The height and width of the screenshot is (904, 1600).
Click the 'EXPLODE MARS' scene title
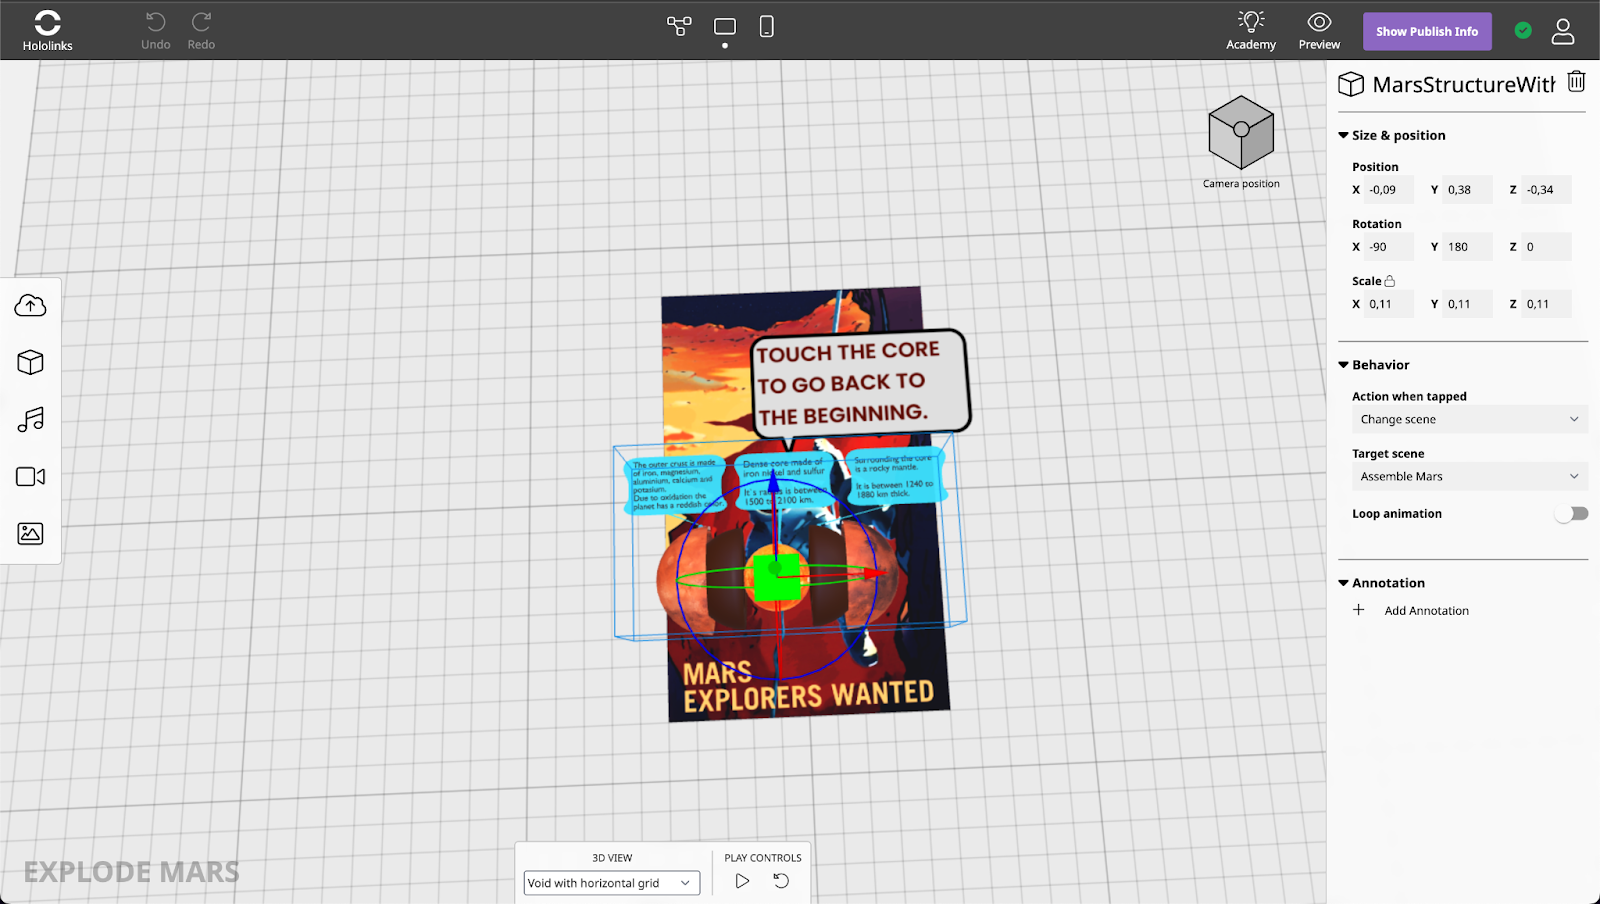pyautogui.click(x=132, y=872)
